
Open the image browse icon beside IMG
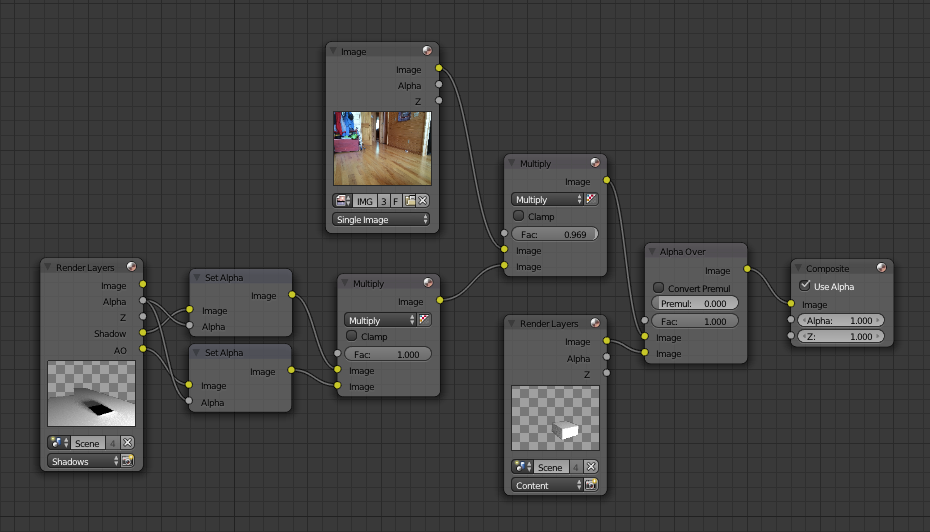coord(342,201)
